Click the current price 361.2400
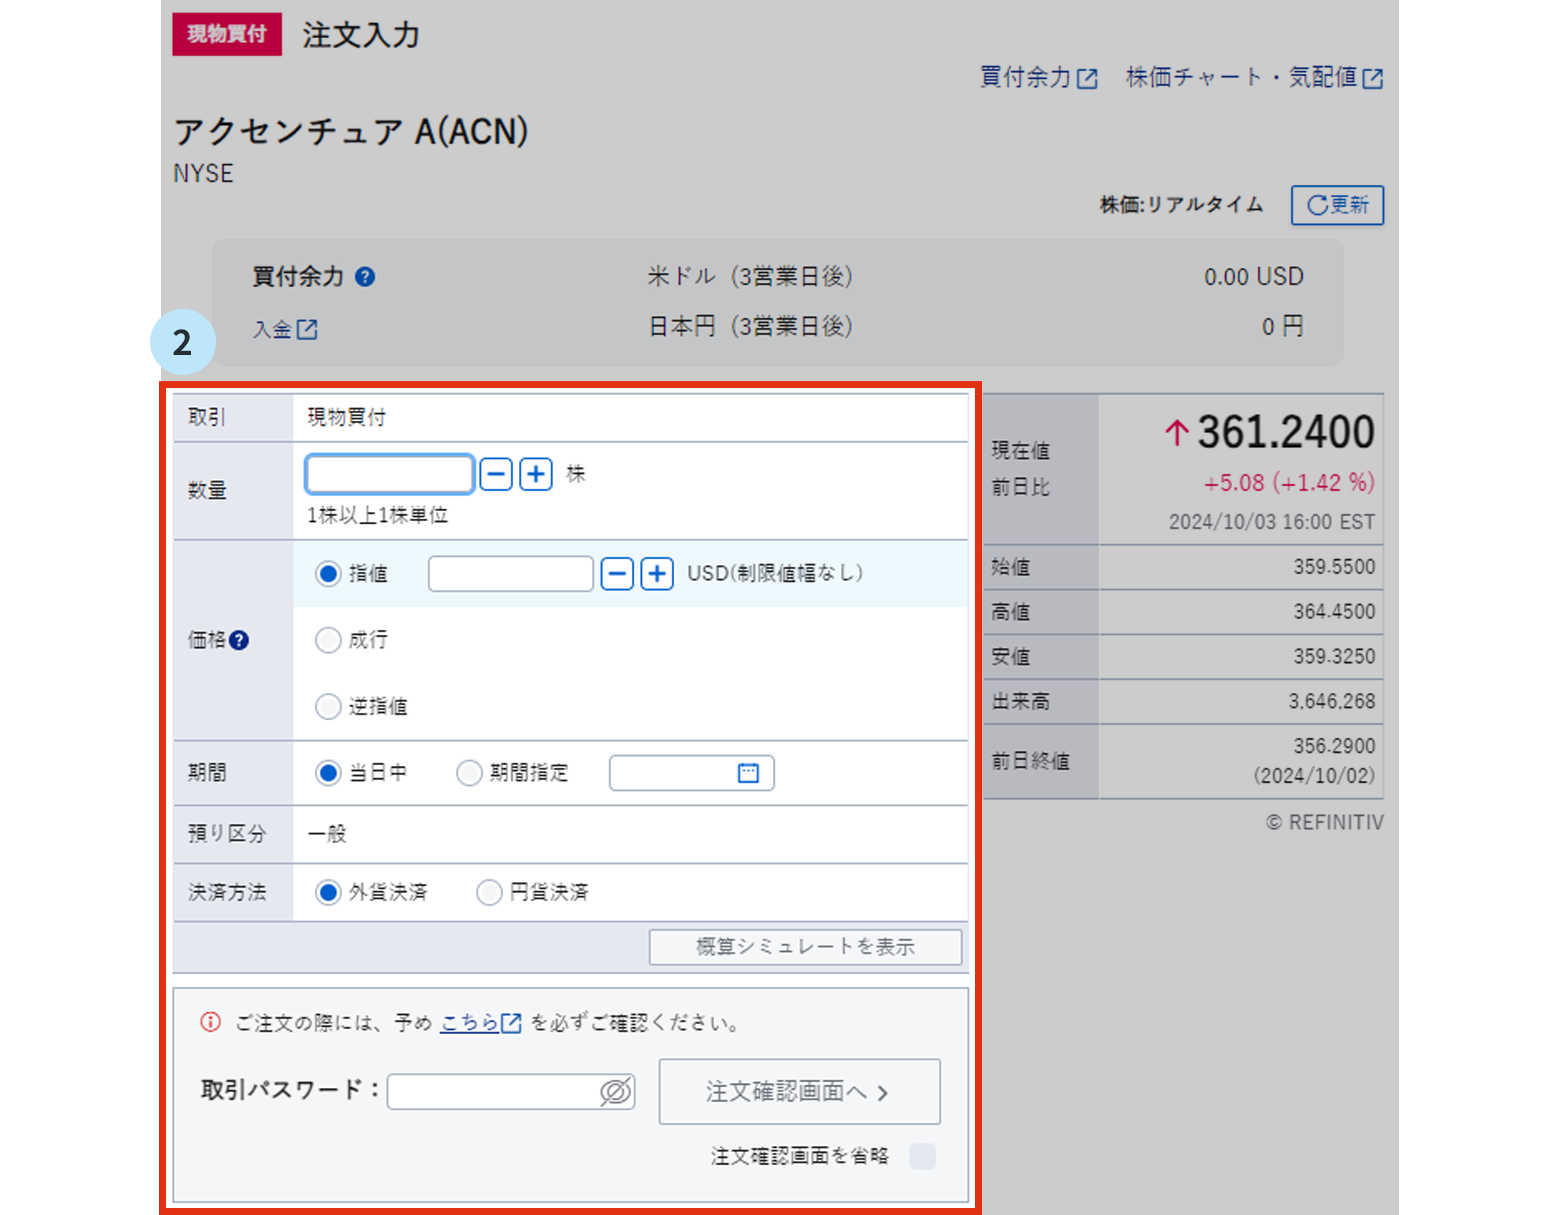Image resolution: width=1560 pixels, height=1215 pixels. click(x=1286, y=433)
